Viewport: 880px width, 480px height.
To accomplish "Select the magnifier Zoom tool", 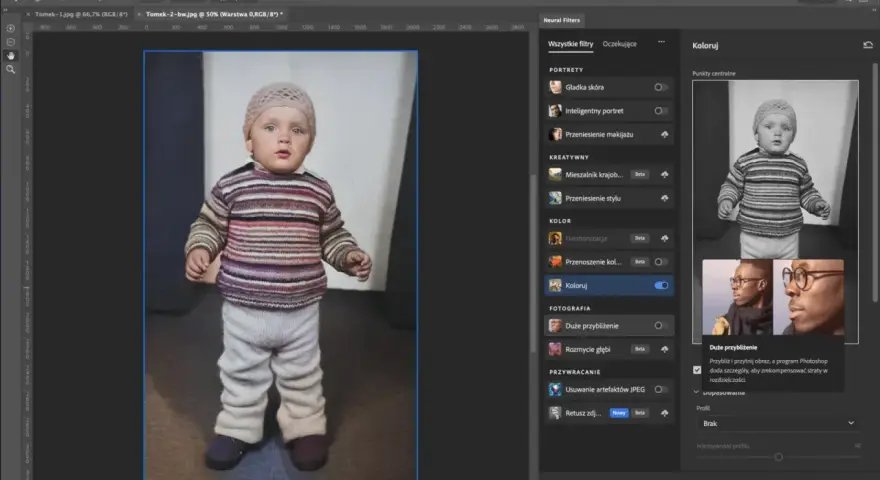I will (x=10, y=70).
